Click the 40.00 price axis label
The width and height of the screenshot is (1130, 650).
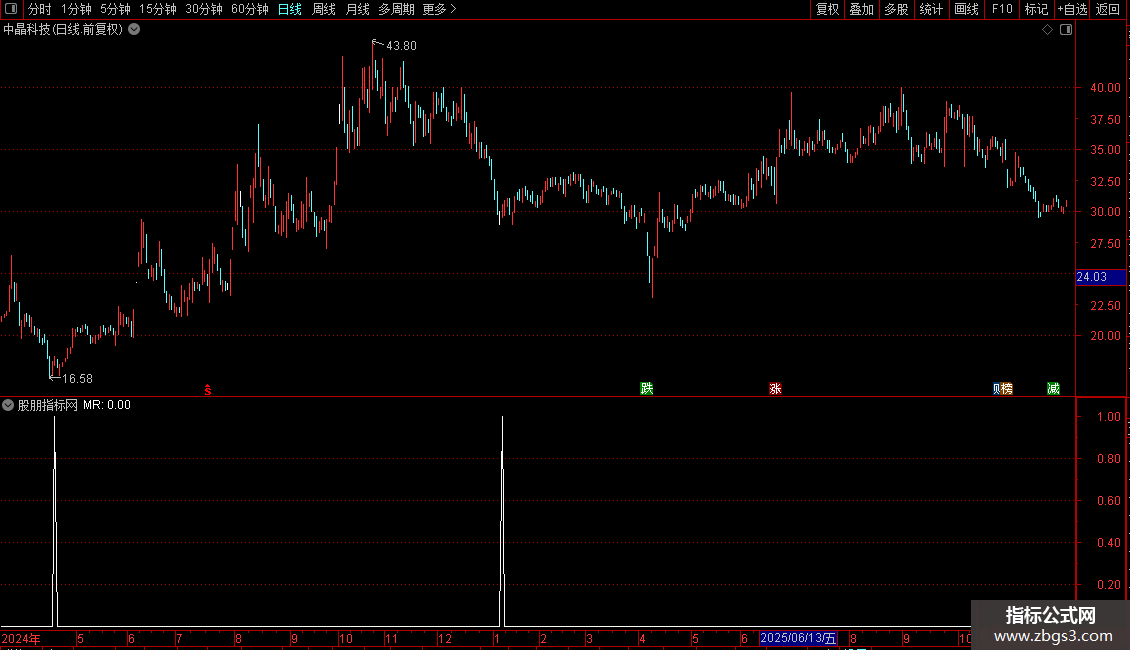[1105, 88]
